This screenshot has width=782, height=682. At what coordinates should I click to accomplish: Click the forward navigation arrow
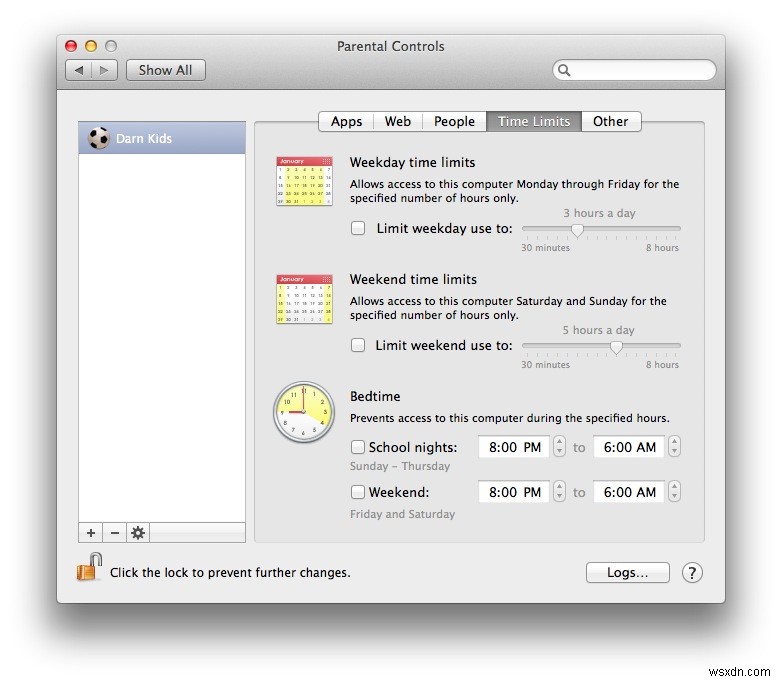click(104, 70)
